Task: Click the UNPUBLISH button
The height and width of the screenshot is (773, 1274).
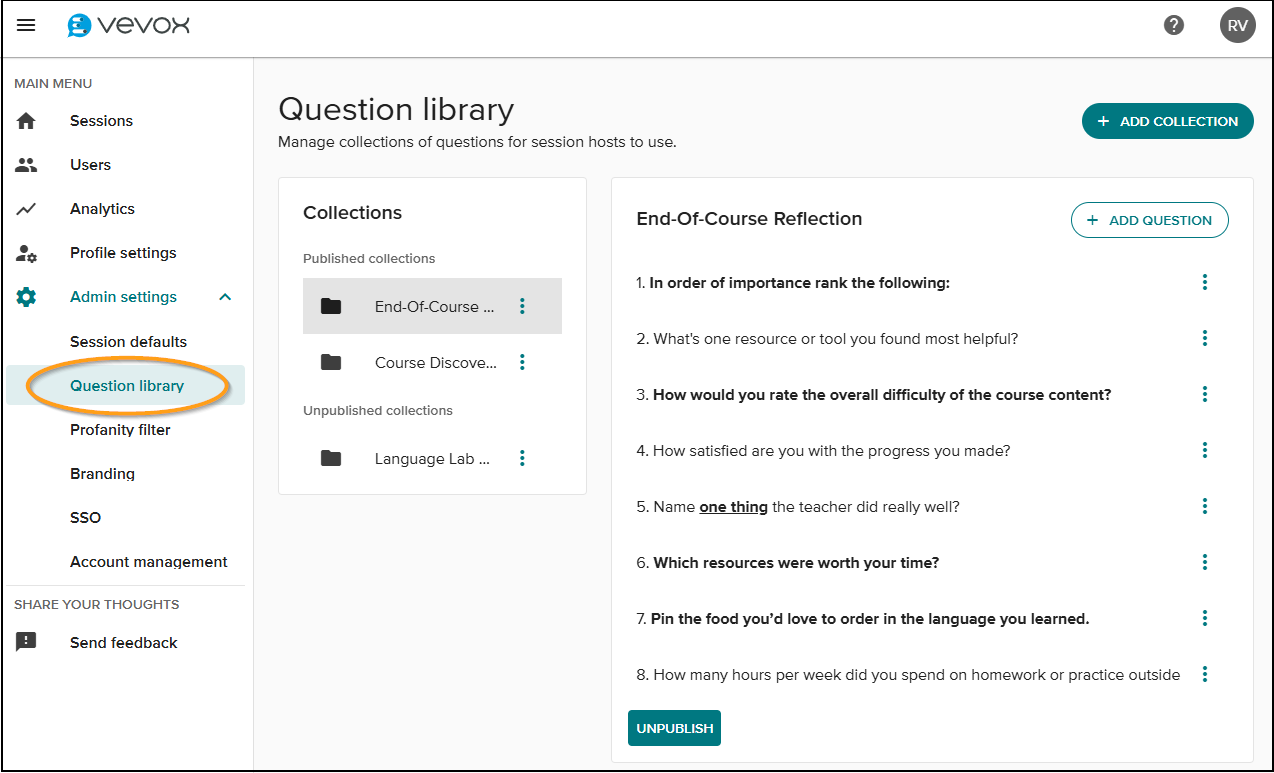Action: pyautogui.click(x=674, y=728)
